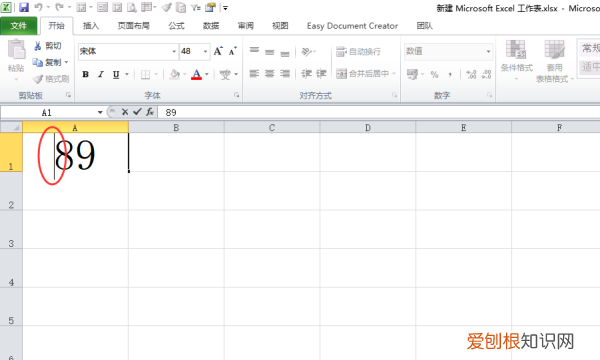600x360 pixels.
Task: Toggle Italic formatting
Action: (x=101, y=74)
